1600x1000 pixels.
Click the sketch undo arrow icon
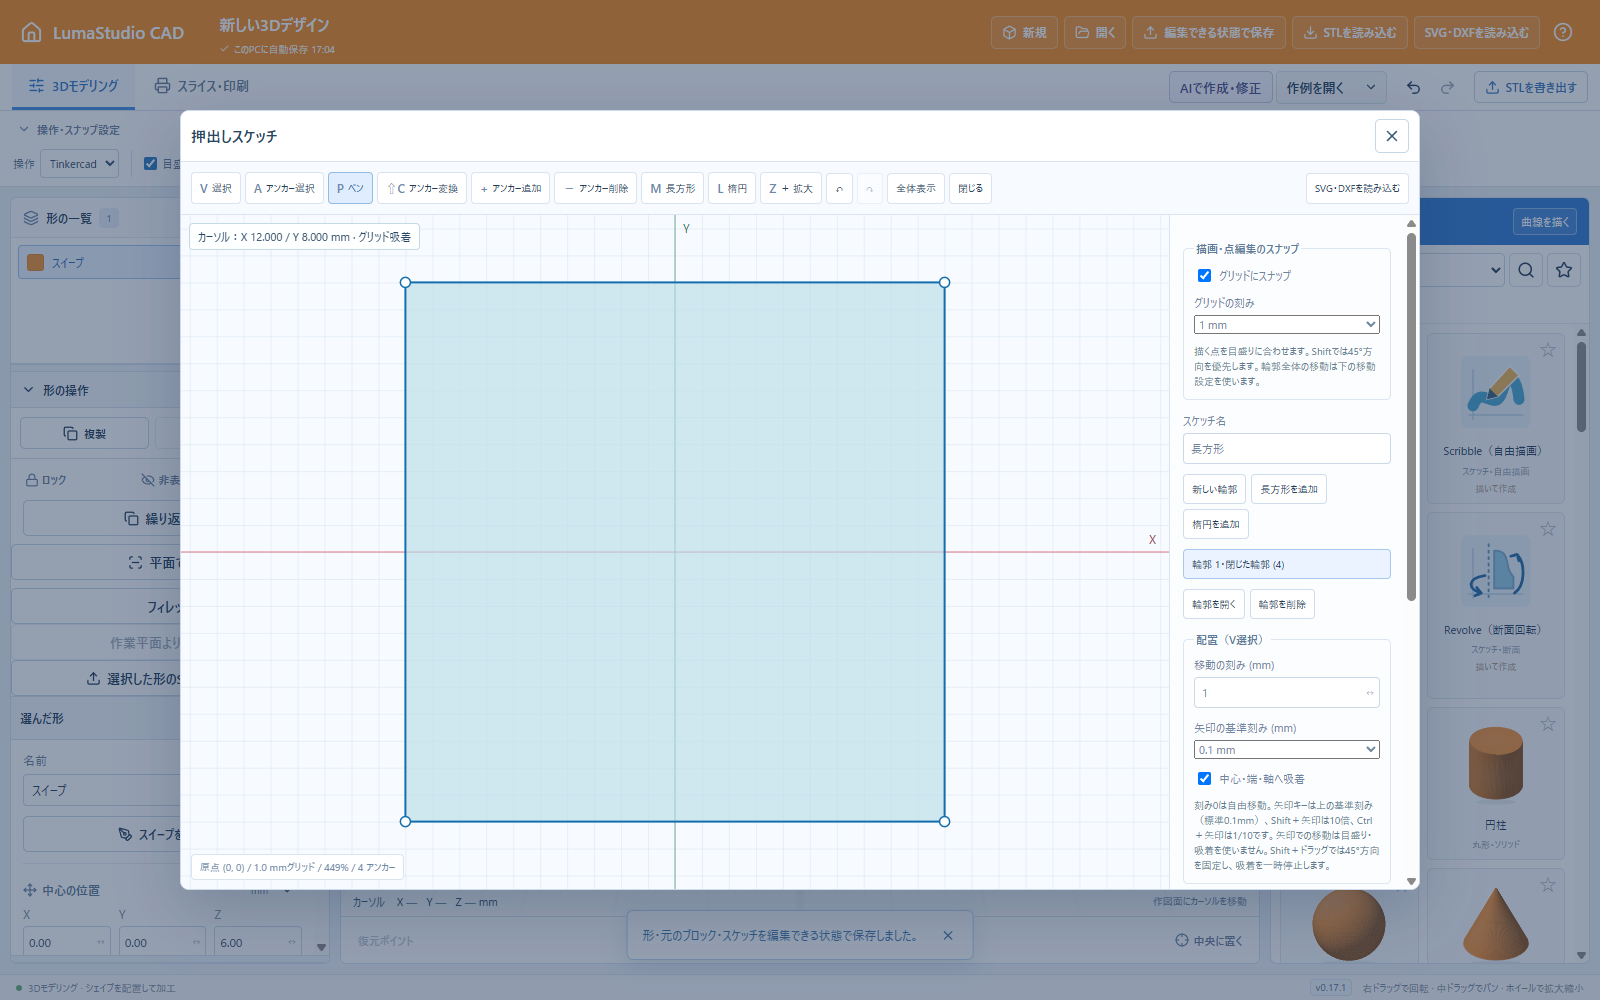839,188
